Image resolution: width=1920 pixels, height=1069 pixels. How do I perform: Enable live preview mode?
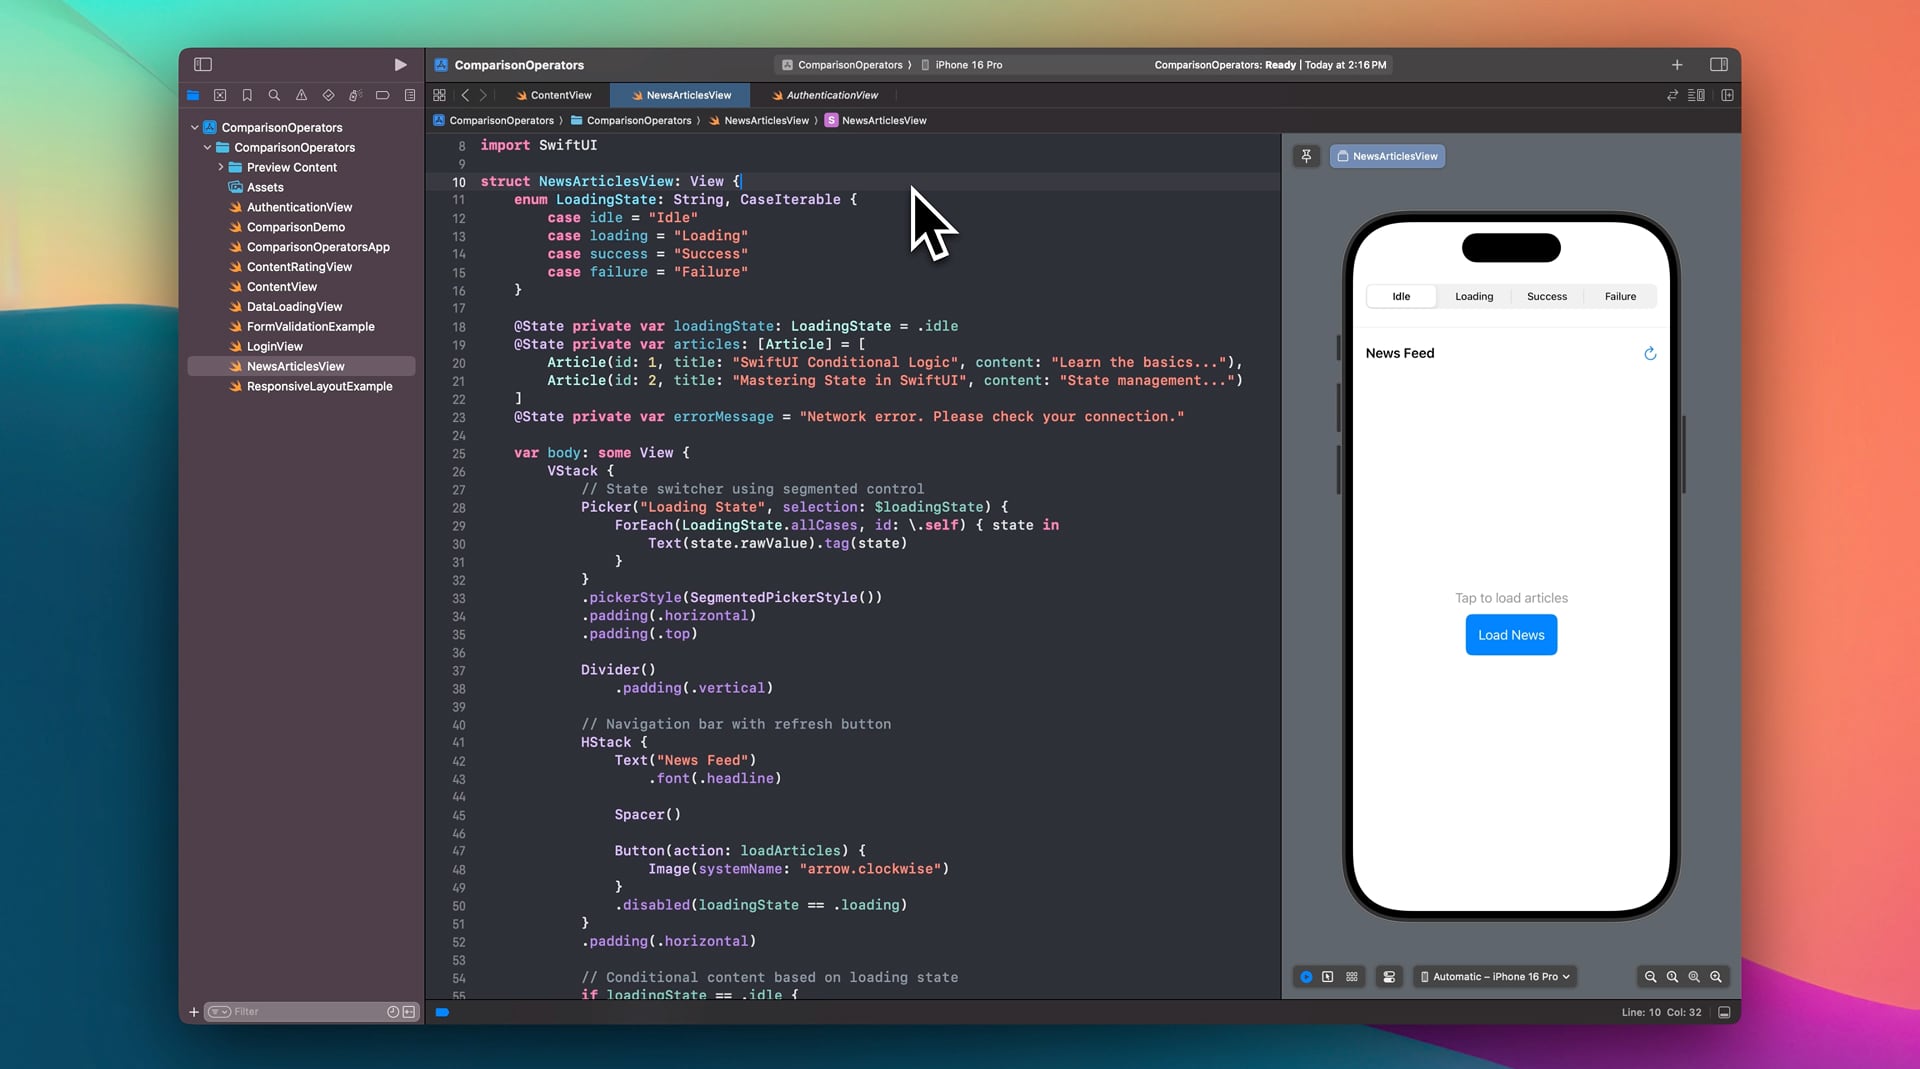click(x=1306, y=977)
